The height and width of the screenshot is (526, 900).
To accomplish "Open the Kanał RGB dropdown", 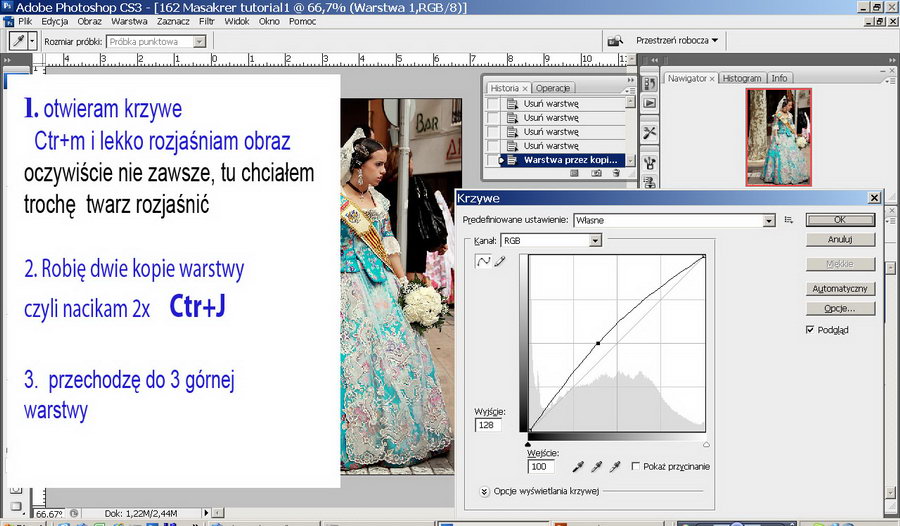I will (595, 240).
